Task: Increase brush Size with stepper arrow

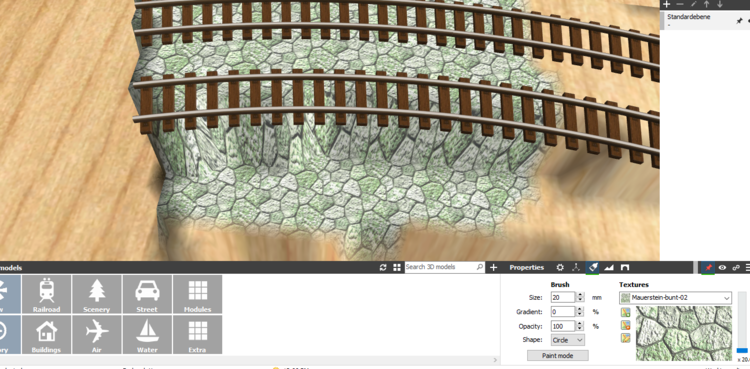Action: (581, 295)
